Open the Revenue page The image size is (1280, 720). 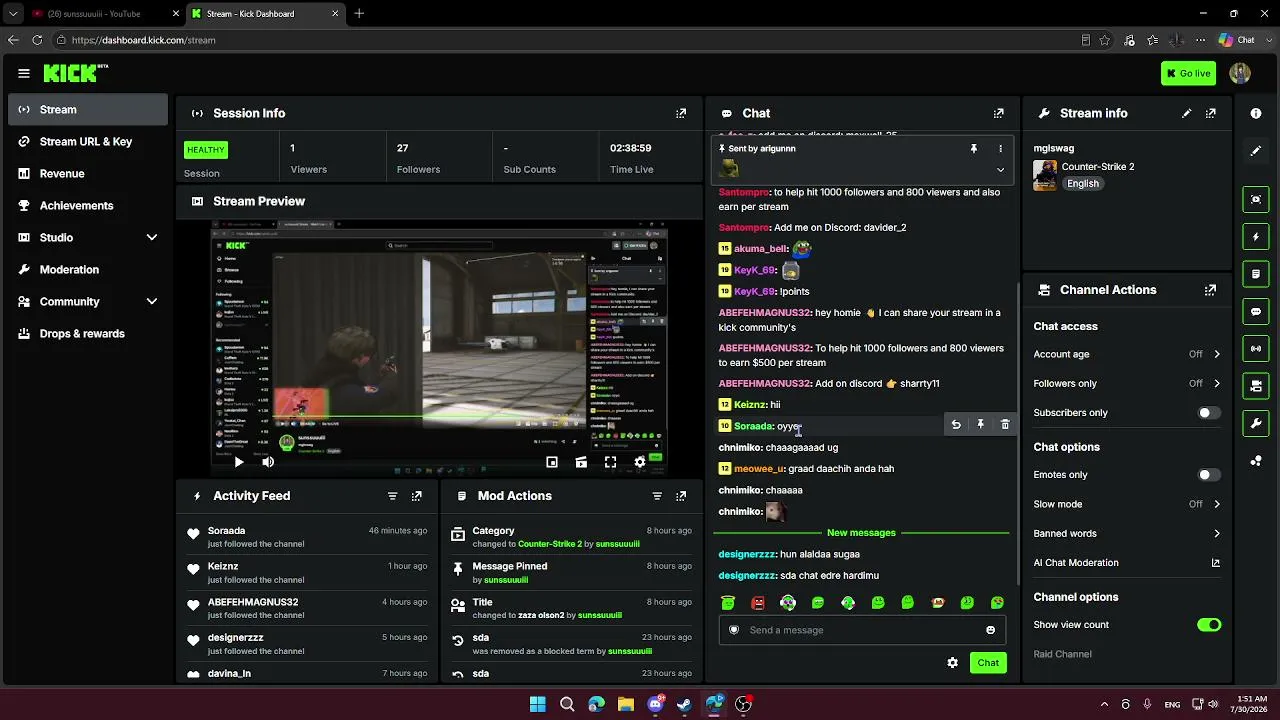tap(87, 174)
